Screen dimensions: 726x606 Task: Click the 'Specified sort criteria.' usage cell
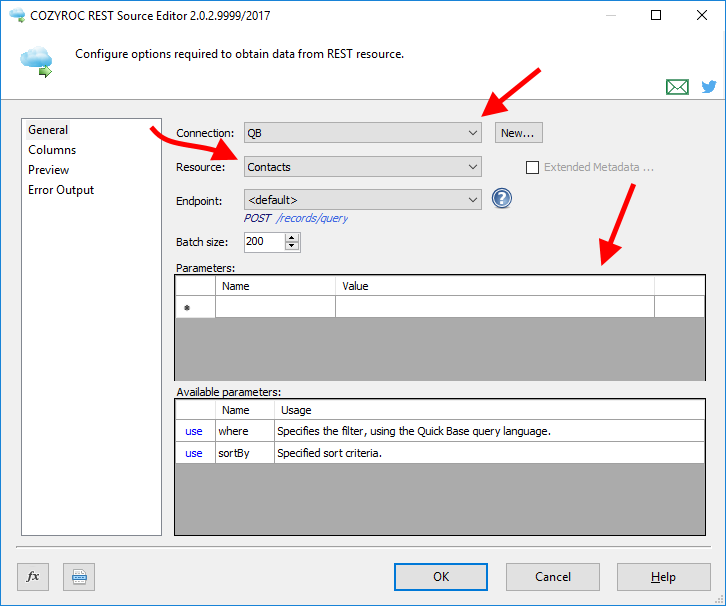pyautogui.click(x=490, y=453)
